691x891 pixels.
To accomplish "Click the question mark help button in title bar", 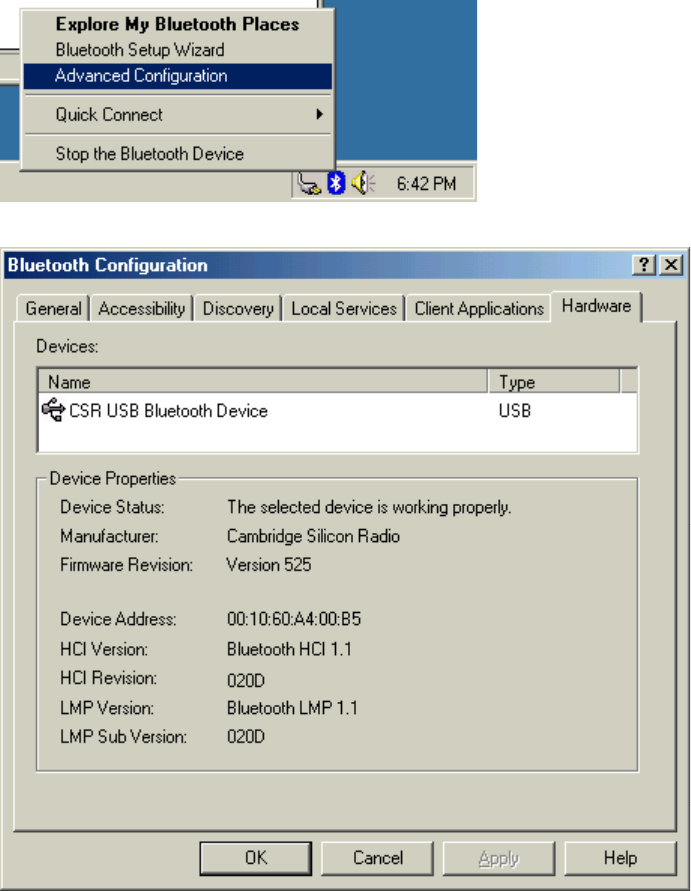I will point(644,265).
